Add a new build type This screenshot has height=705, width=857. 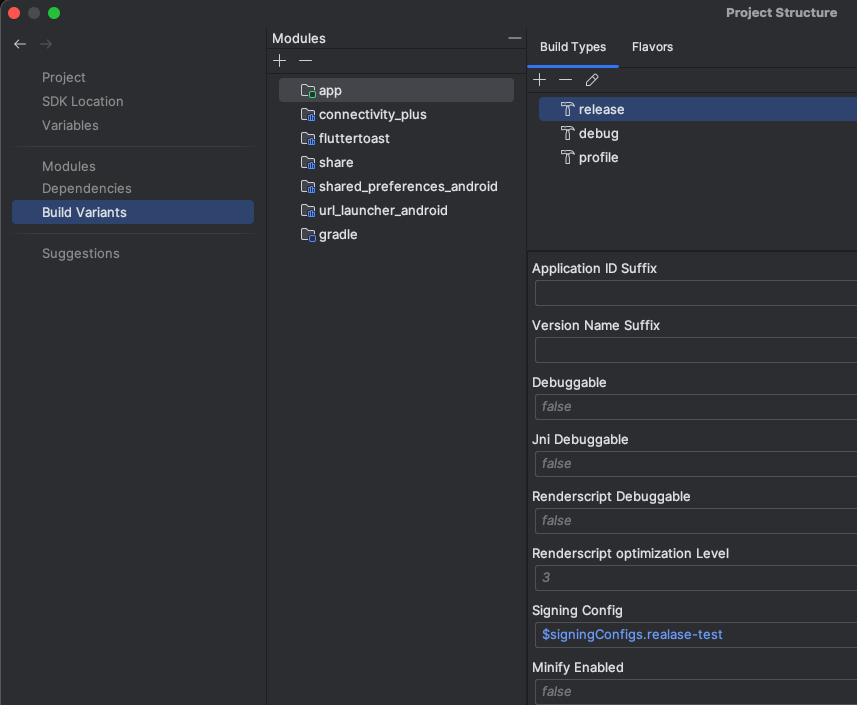[540, 80]
